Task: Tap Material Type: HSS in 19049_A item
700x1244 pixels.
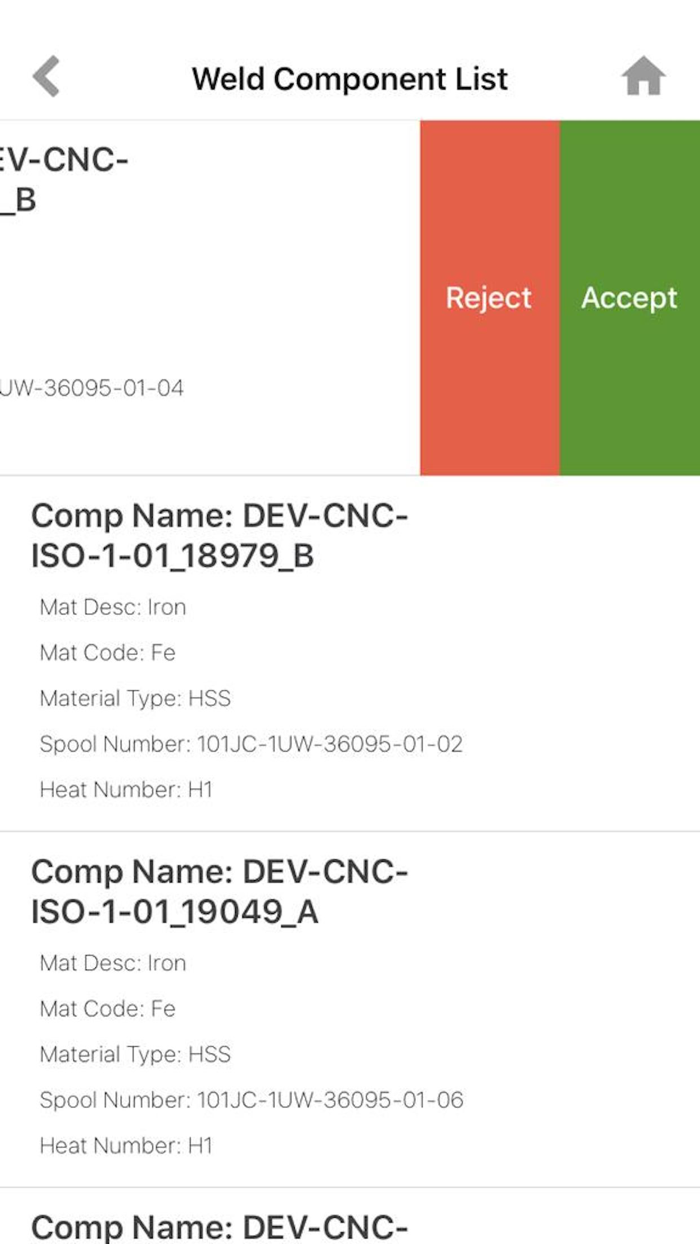Action: 135,1054
